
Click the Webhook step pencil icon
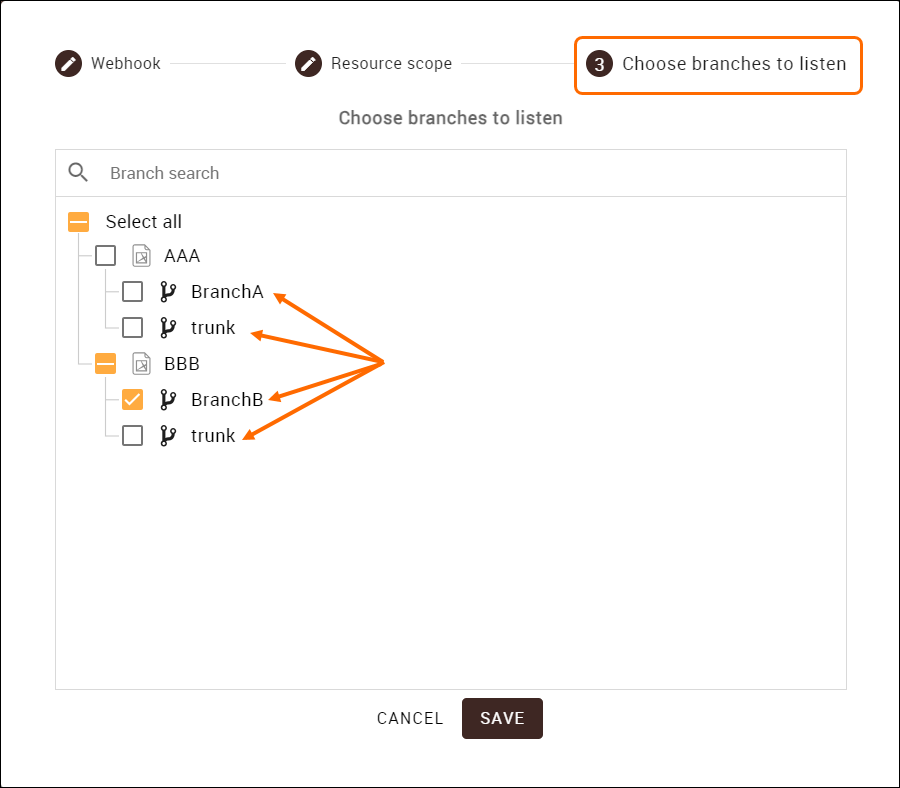(x=68, y=64)
